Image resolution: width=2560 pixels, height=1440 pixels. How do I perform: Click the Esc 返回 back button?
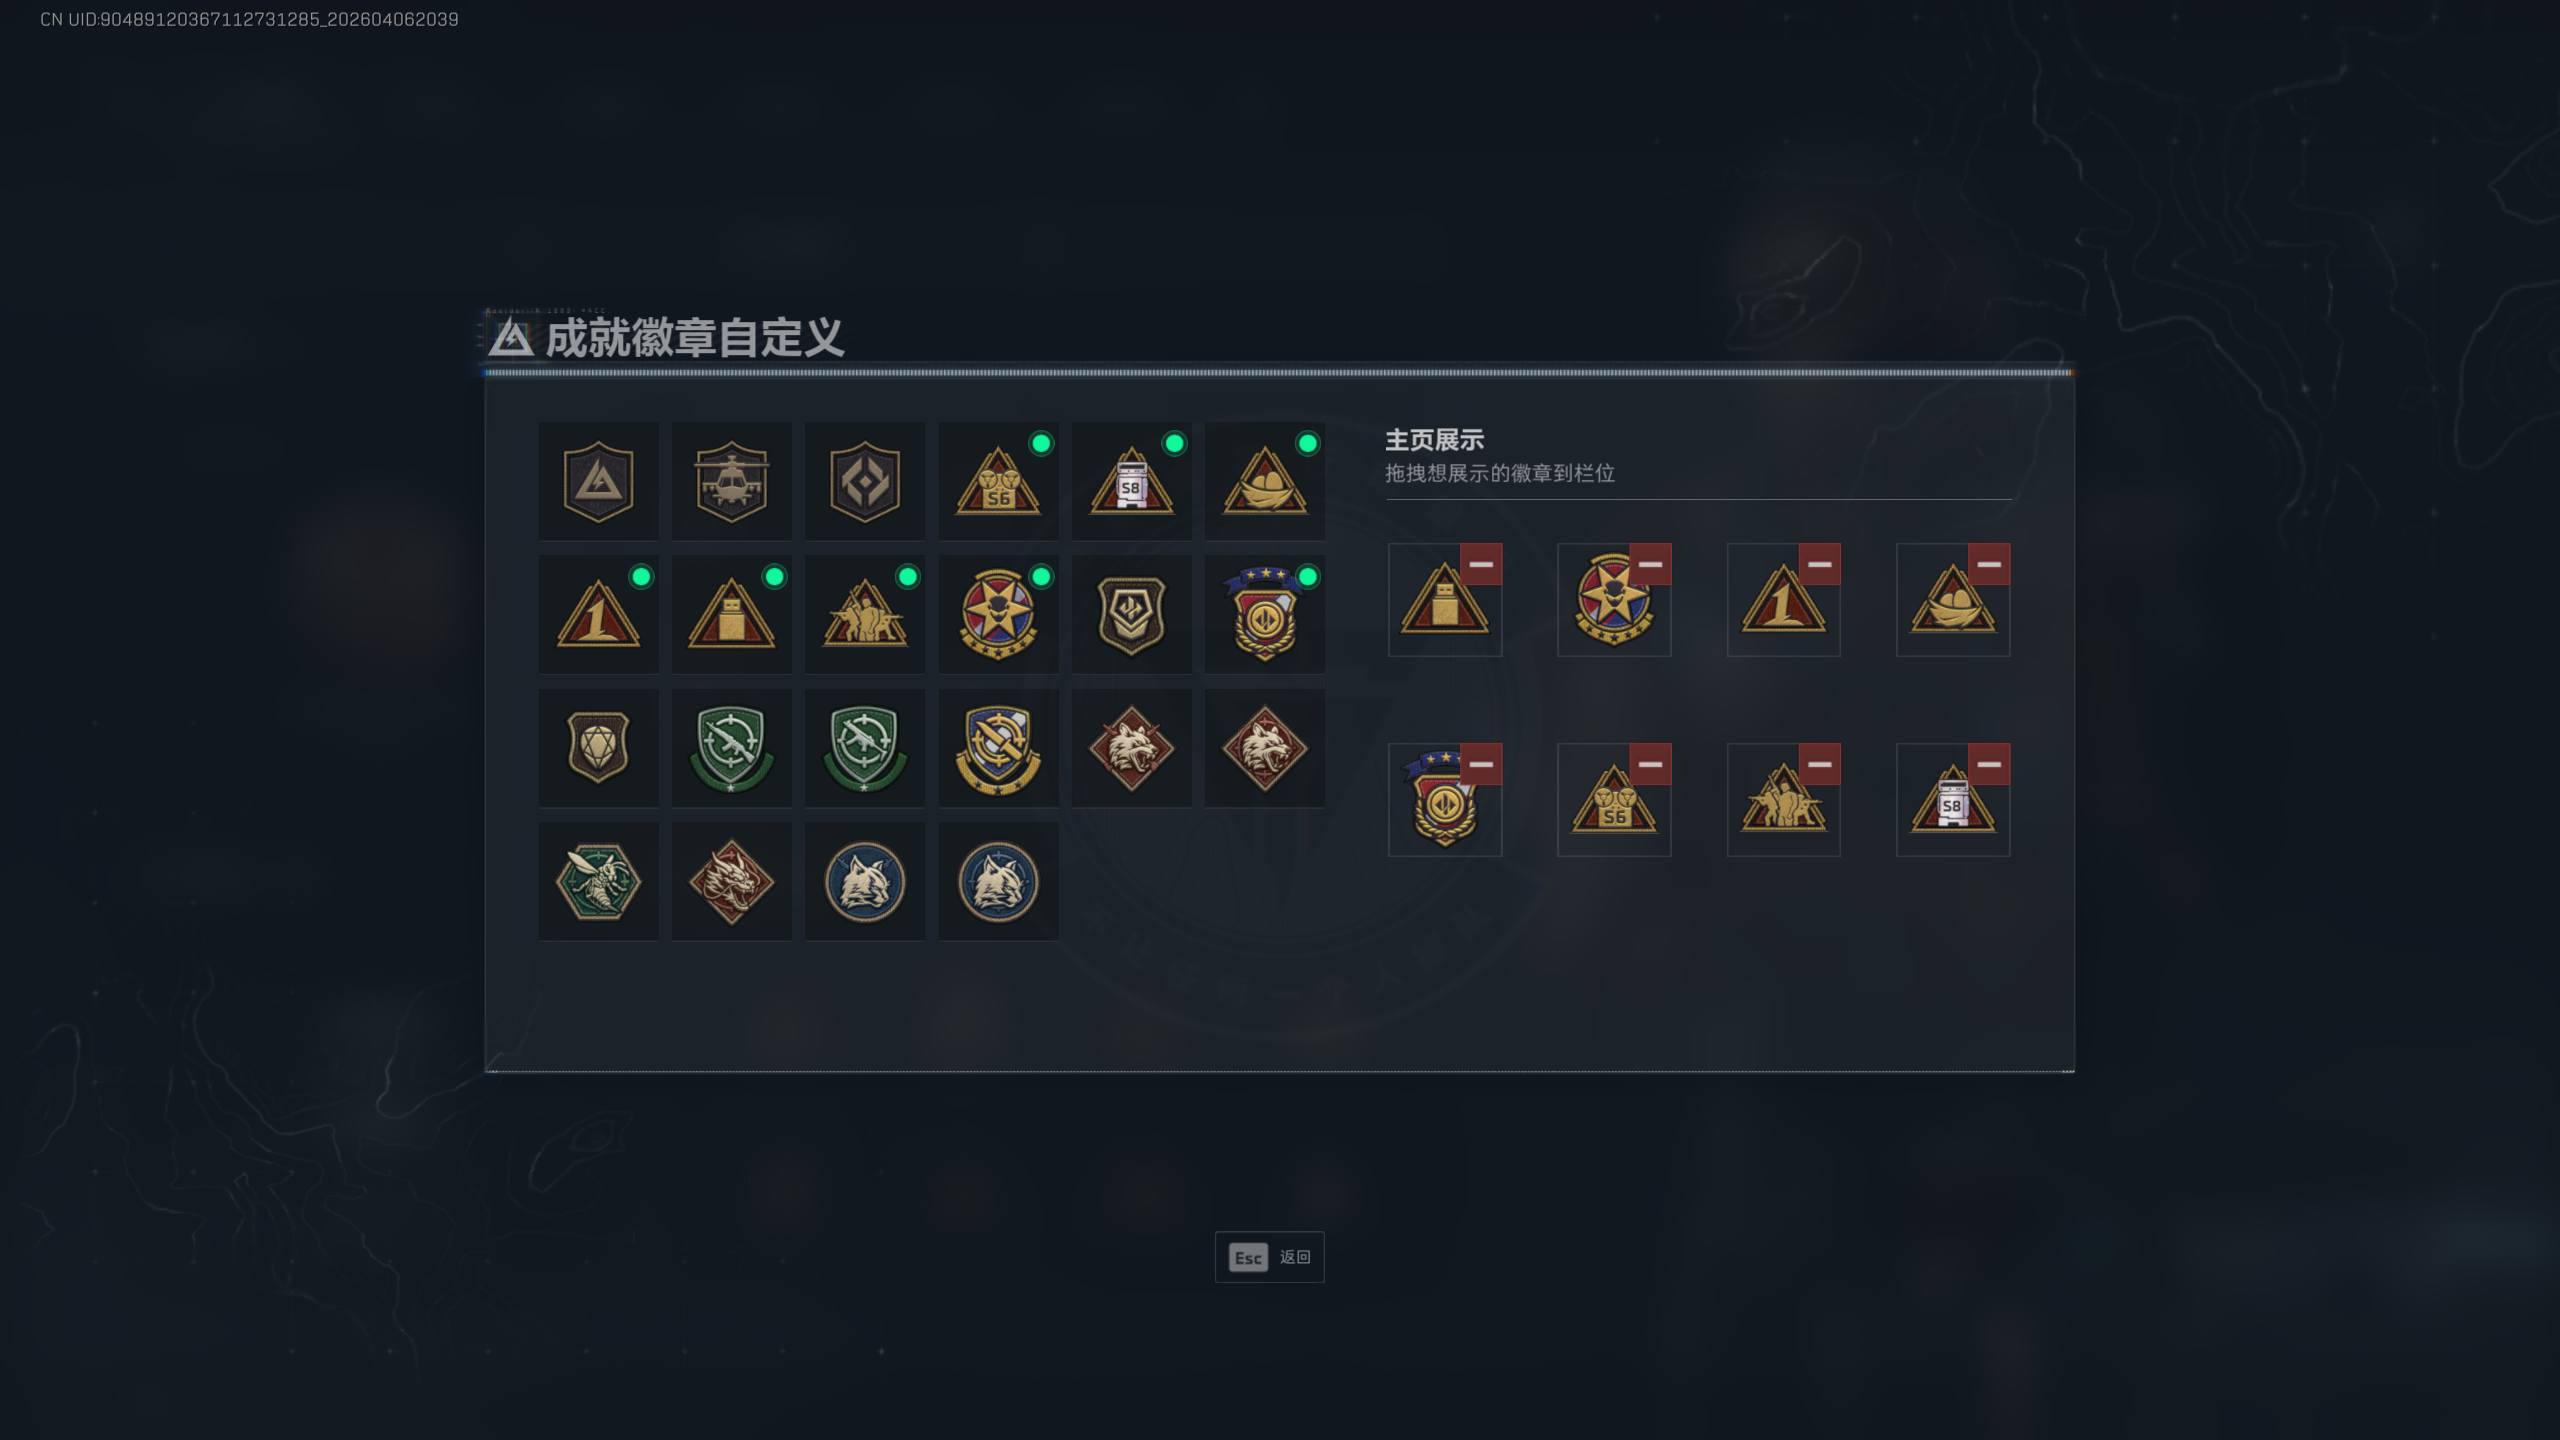[1269, 1257]
